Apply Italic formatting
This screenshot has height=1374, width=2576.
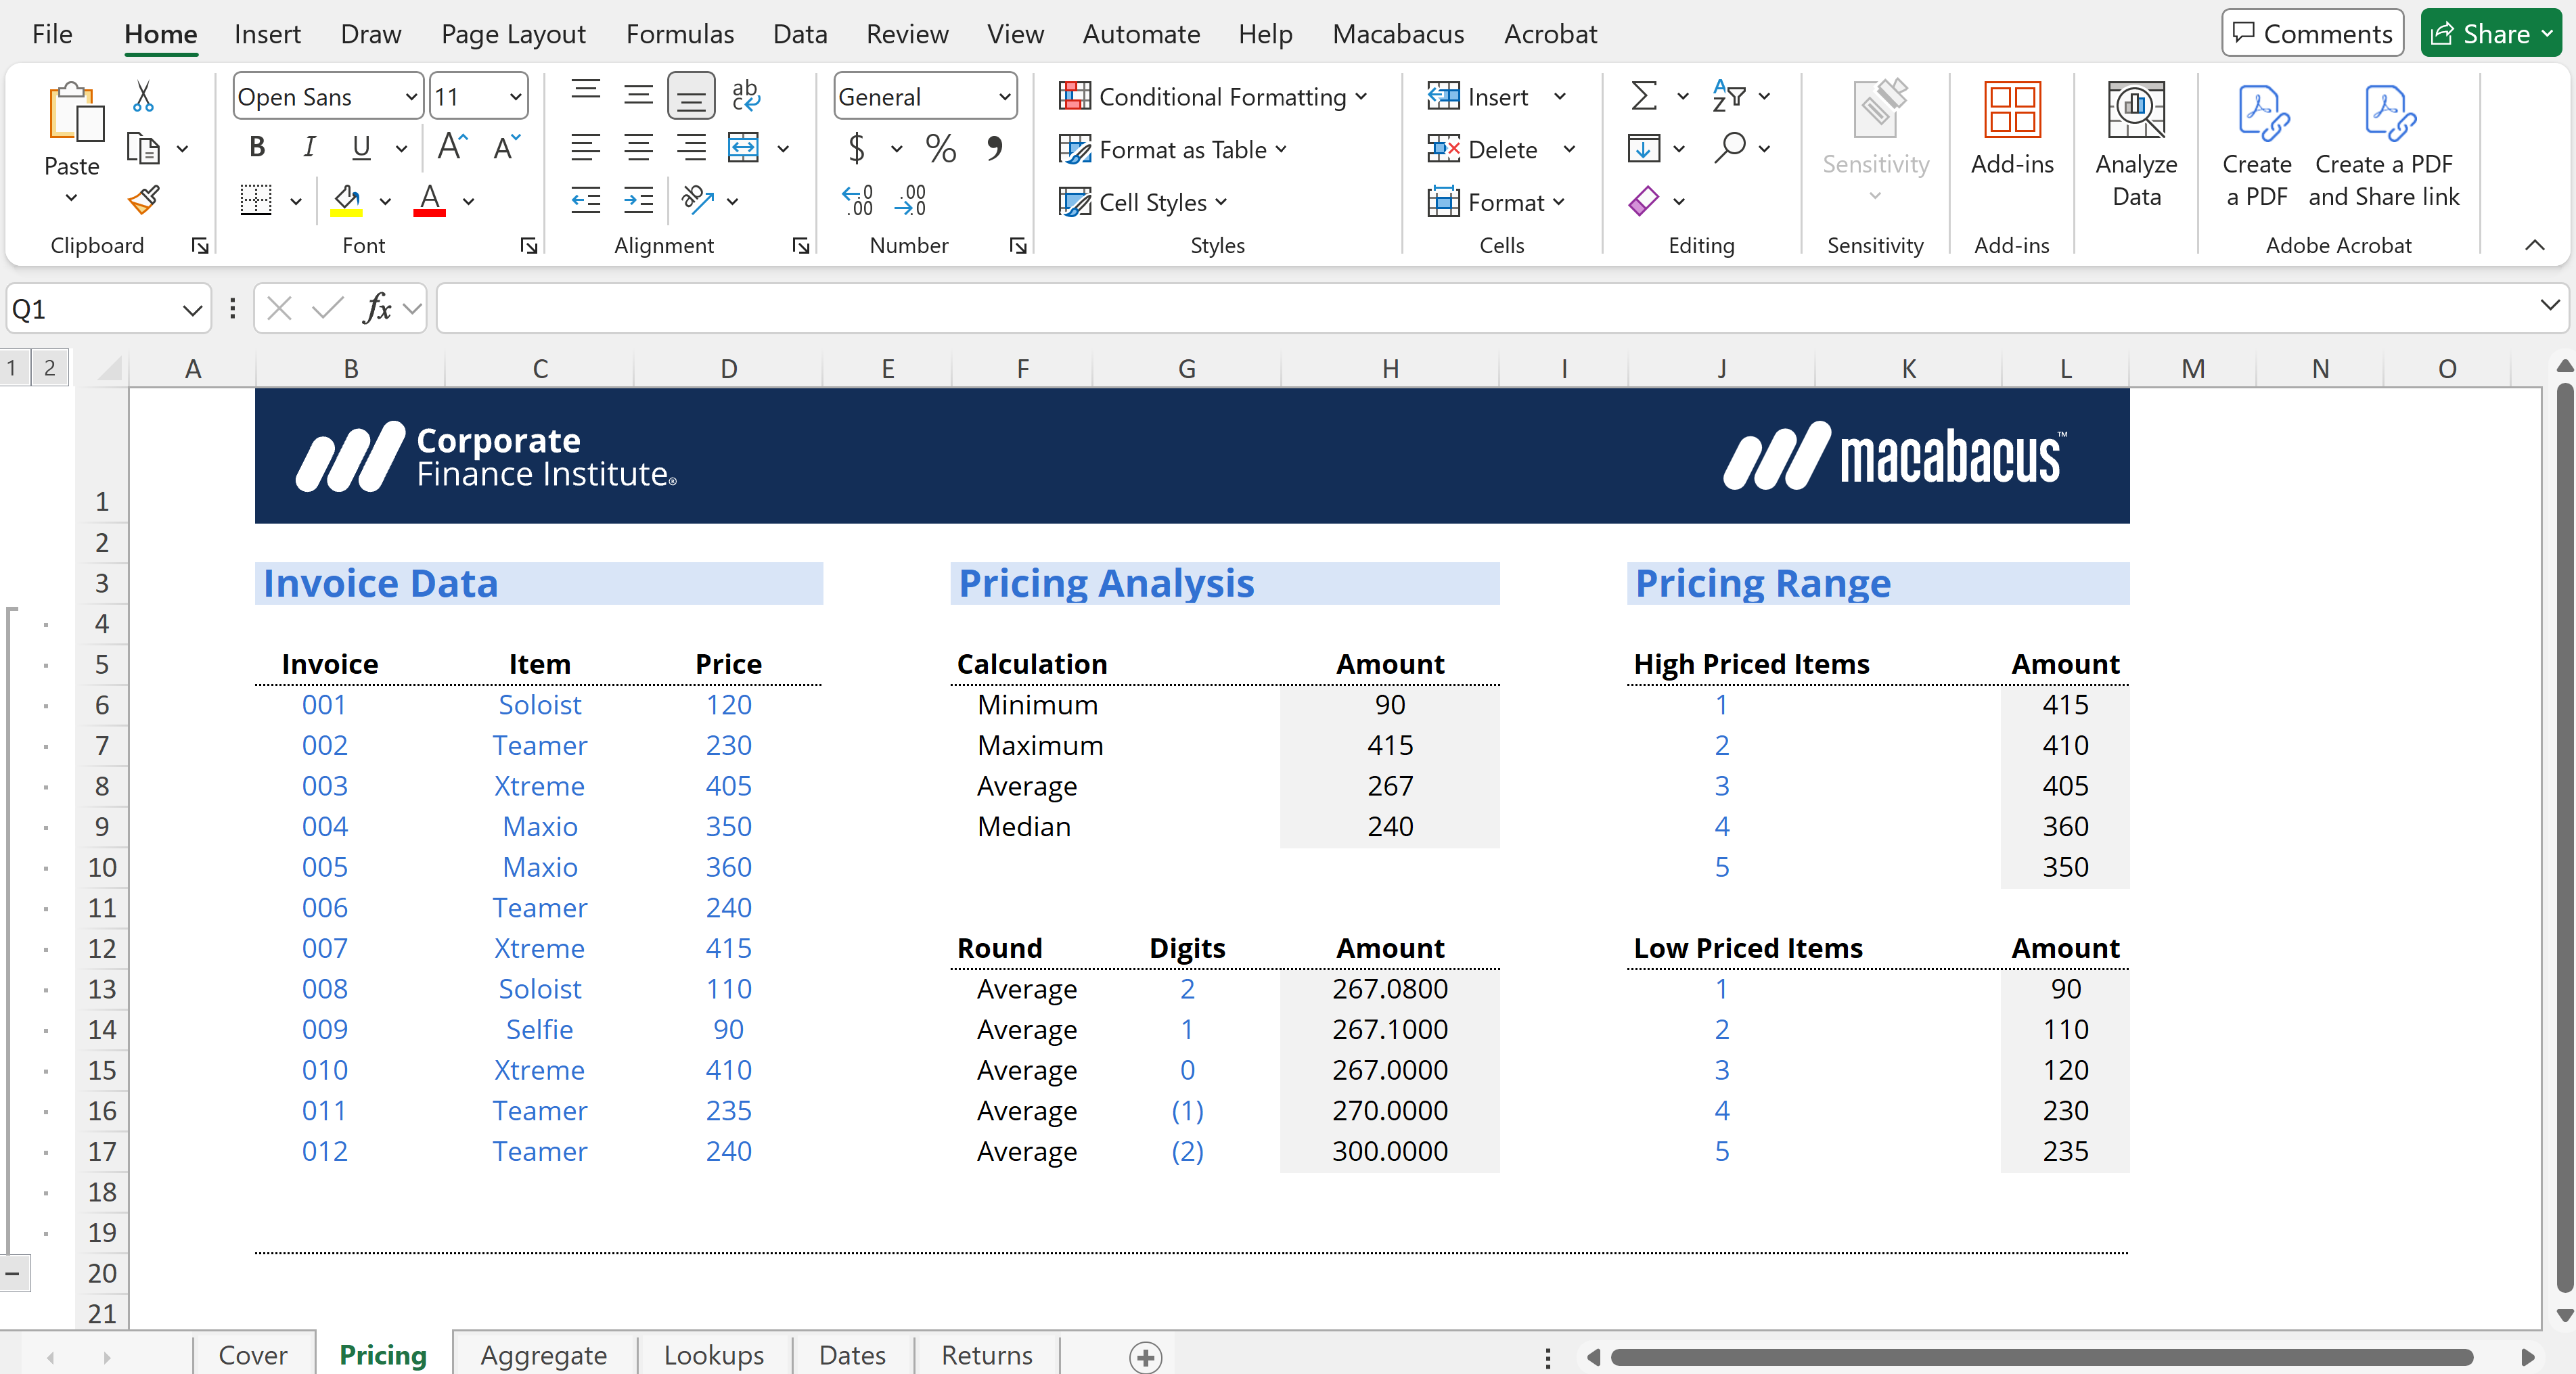coord(309,147)
